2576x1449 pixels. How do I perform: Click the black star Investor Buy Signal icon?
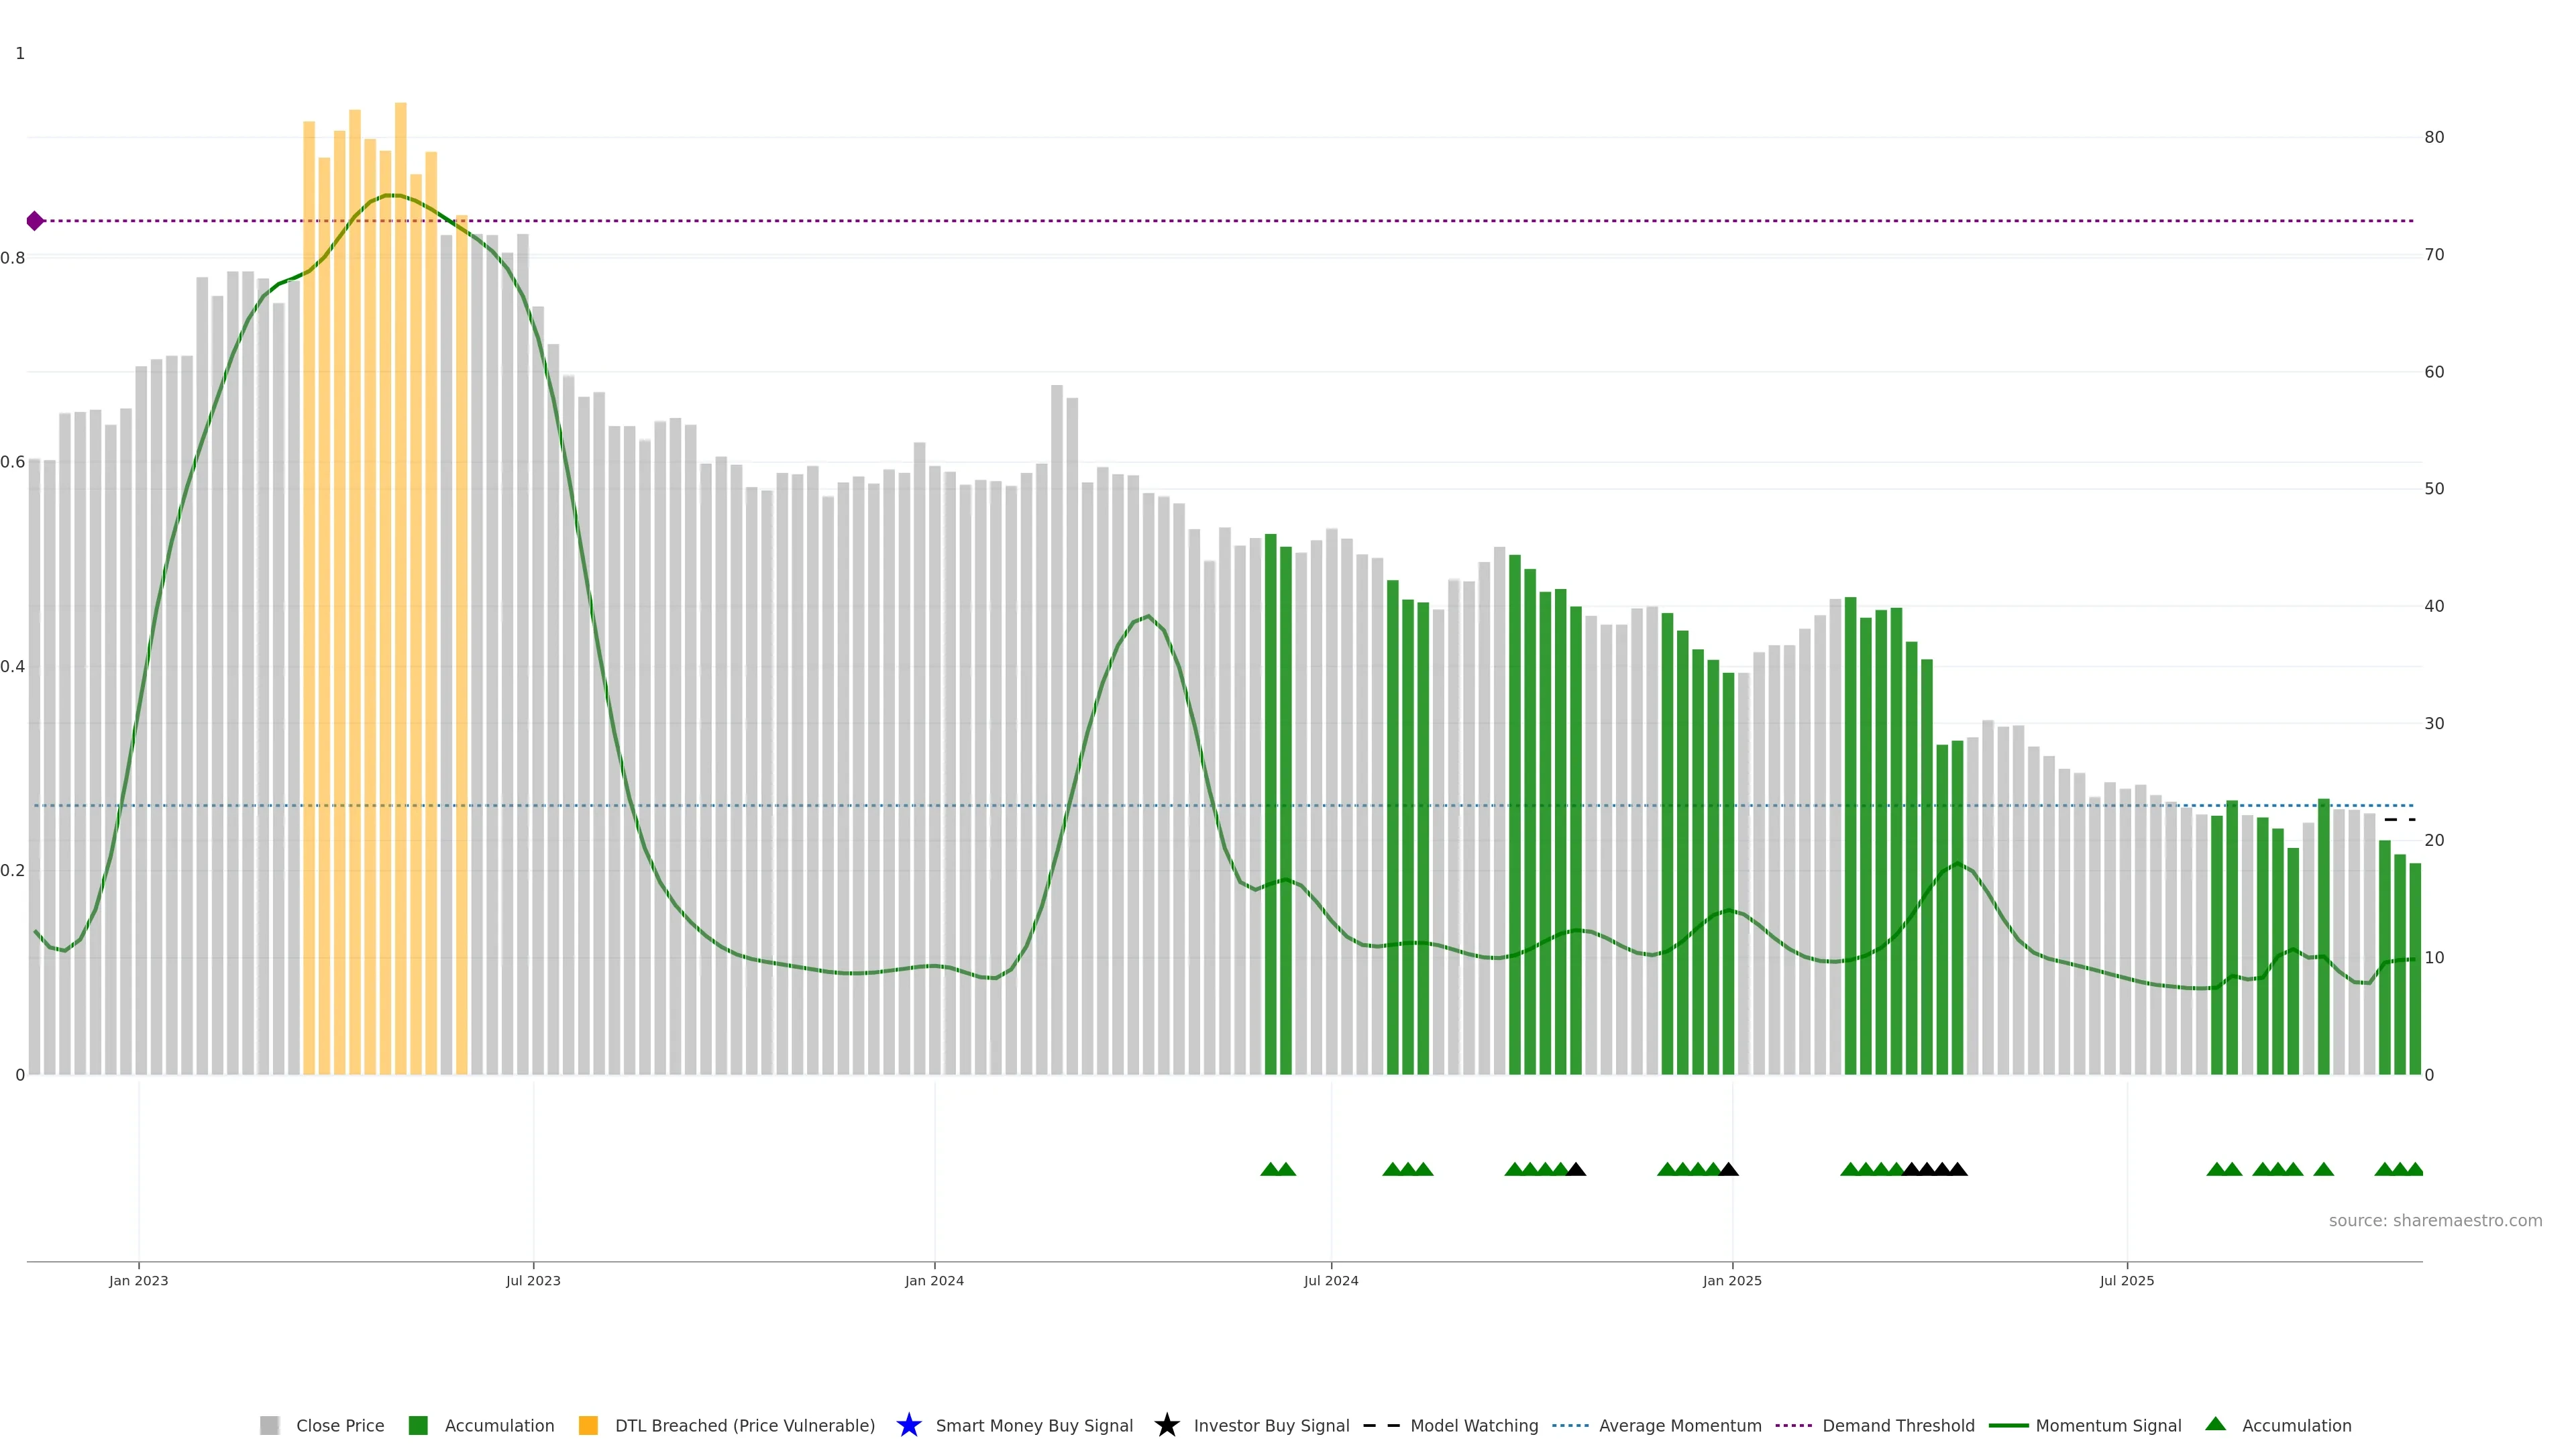(1166, 1425)
